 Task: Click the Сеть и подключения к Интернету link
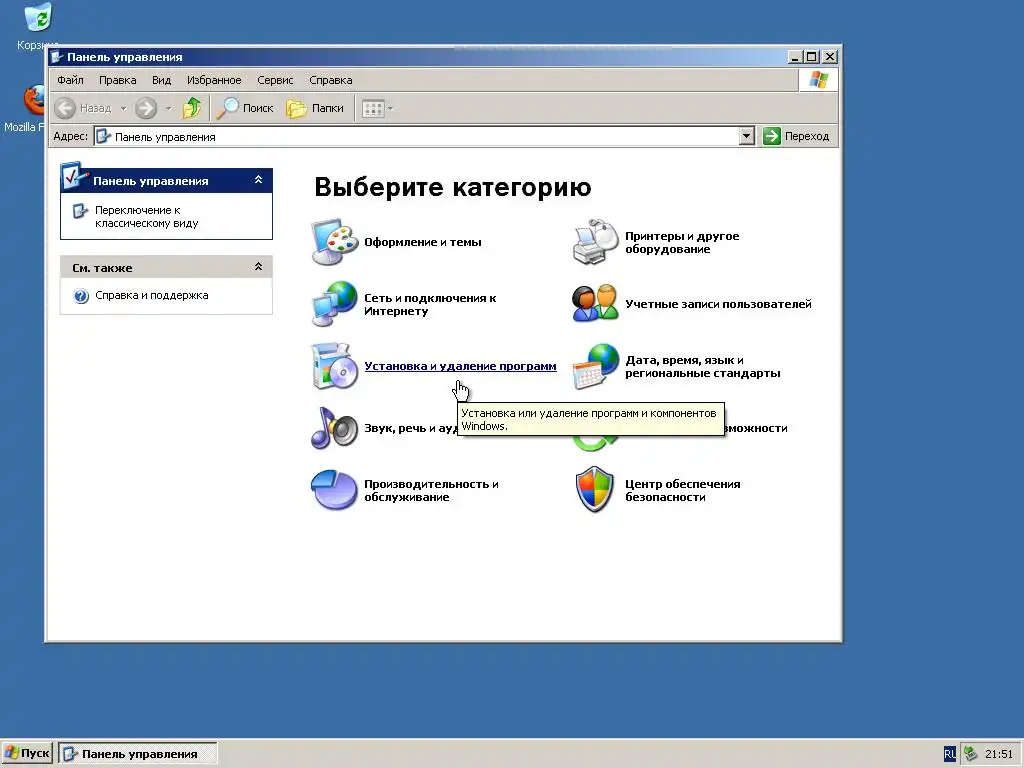click(430, 304)
